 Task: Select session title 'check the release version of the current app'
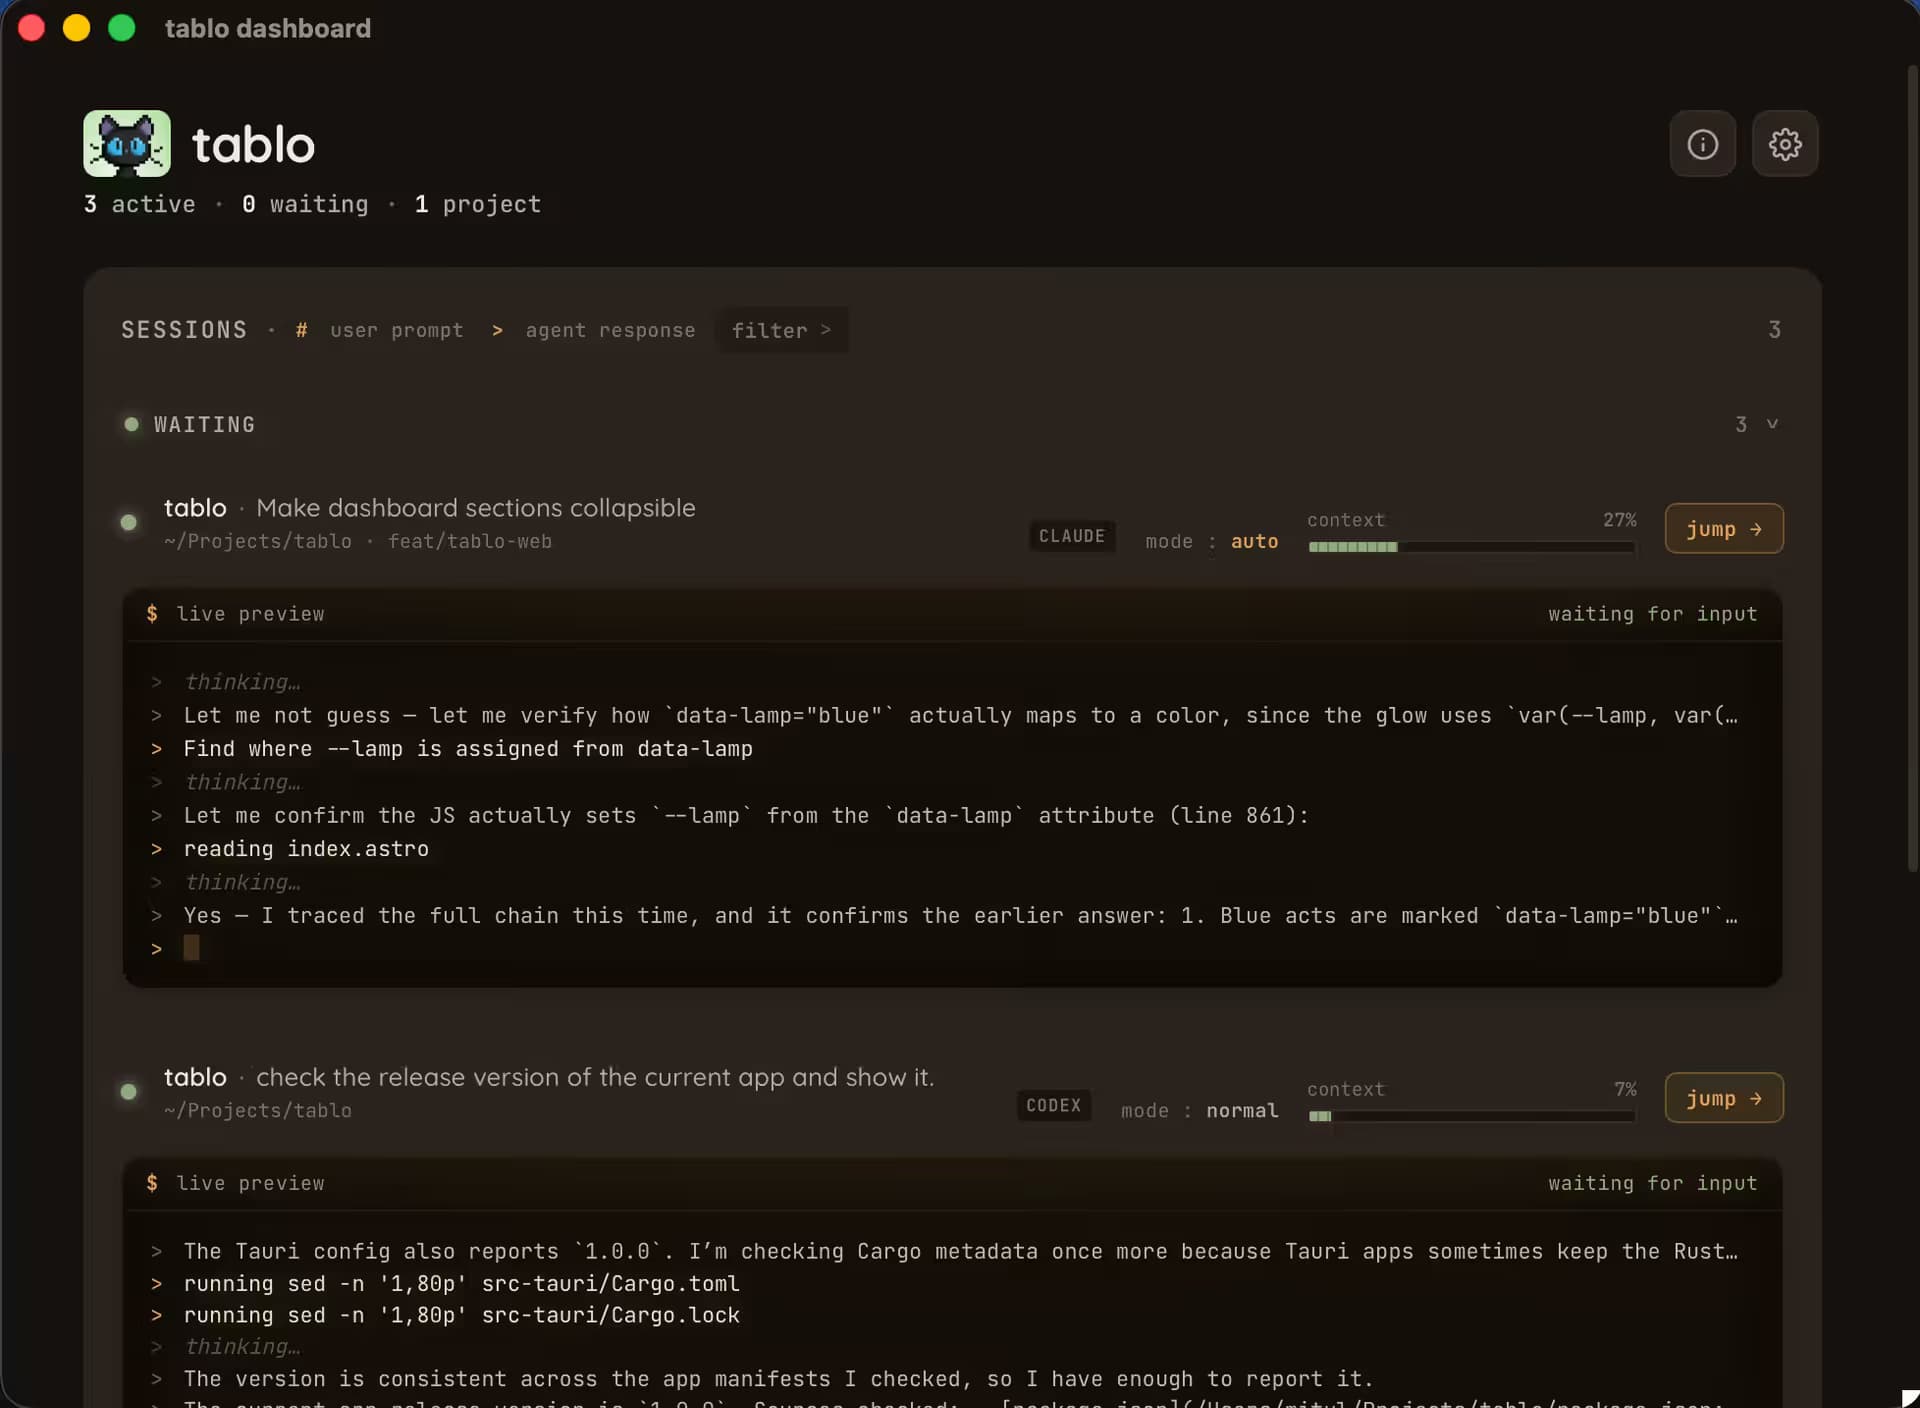click(595, 1077)
